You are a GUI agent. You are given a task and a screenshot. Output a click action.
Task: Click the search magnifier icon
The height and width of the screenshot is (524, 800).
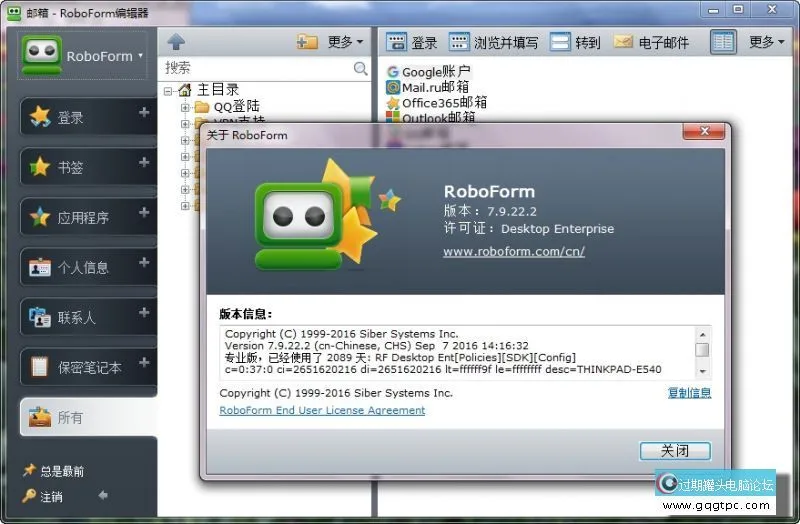(x=360, y=68)
